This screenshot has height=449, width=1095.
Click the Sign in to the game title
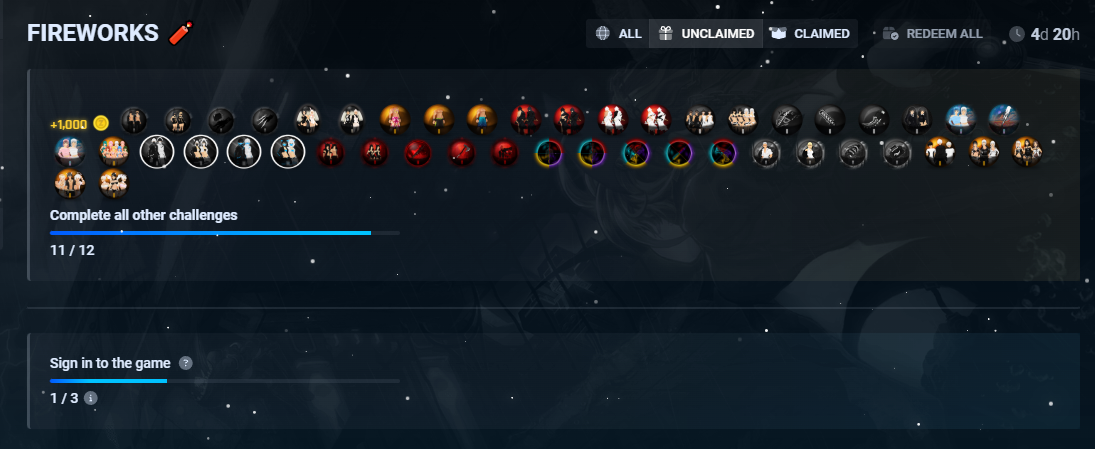pyautogui.click(x=110, y=363)
